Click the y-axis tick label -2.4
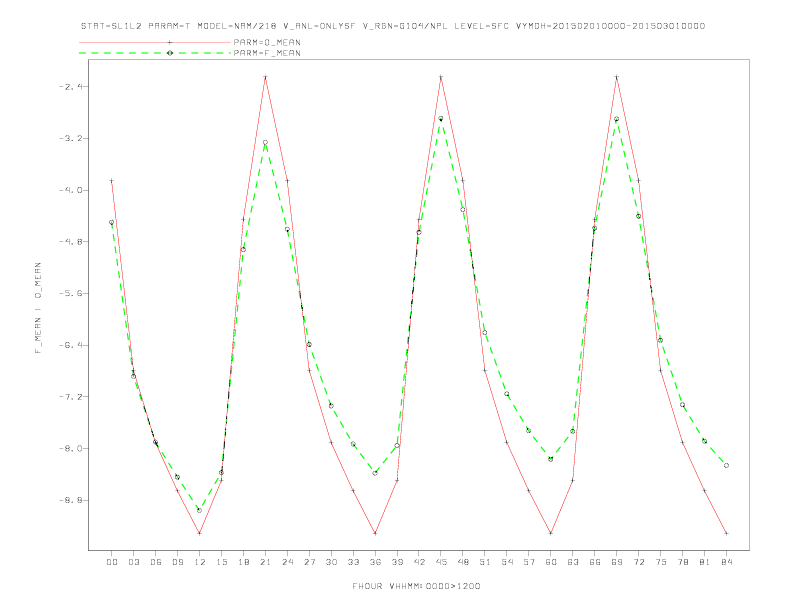Image resolution: width=792 pixels, height=612 pixels. point(71,87)
